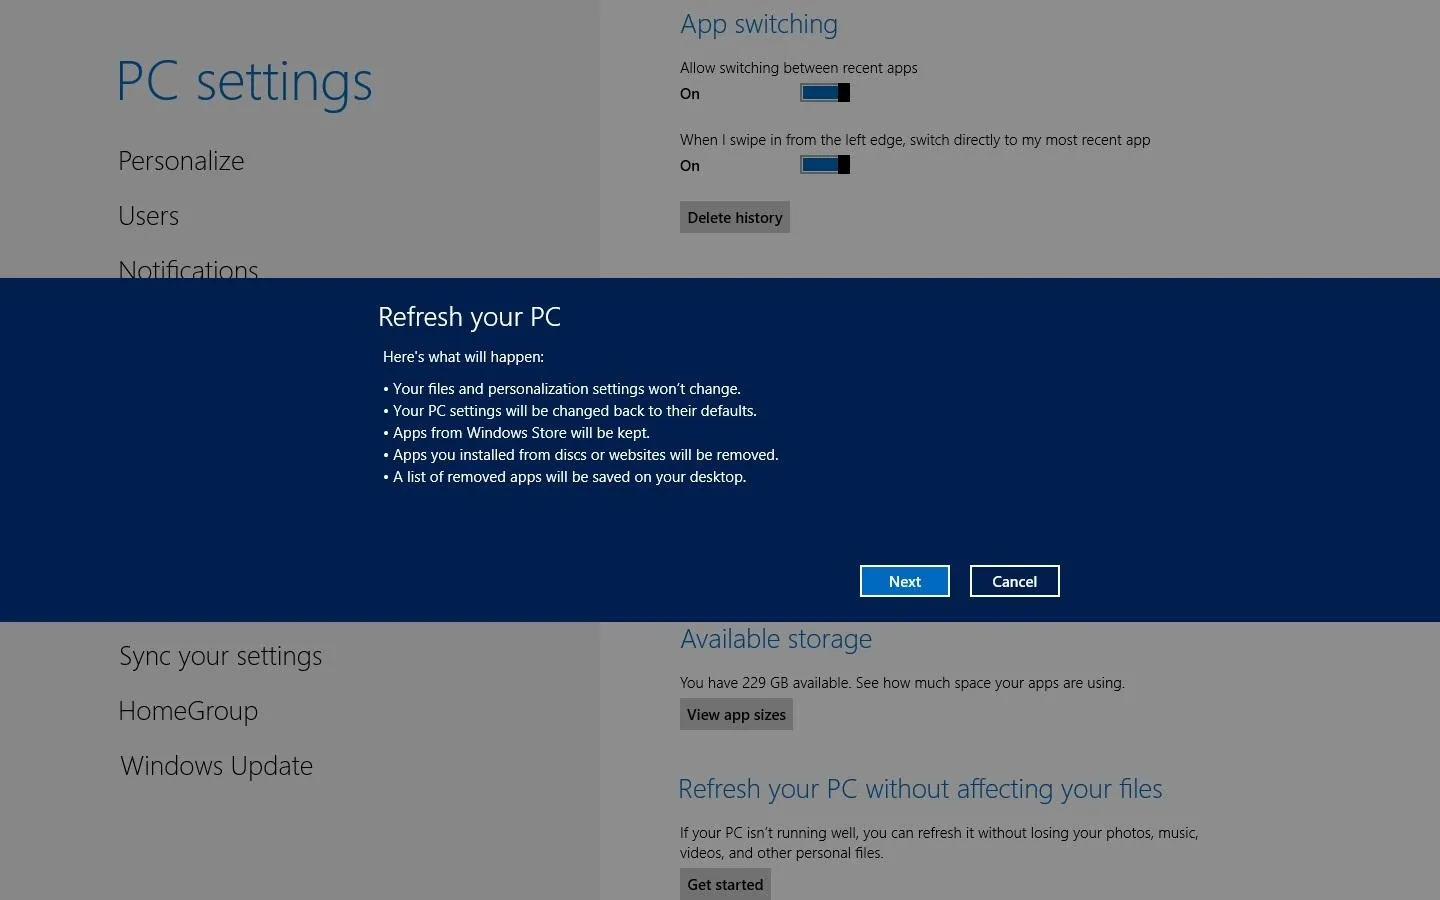Click the View app sizes button

(x=736, y=714)
